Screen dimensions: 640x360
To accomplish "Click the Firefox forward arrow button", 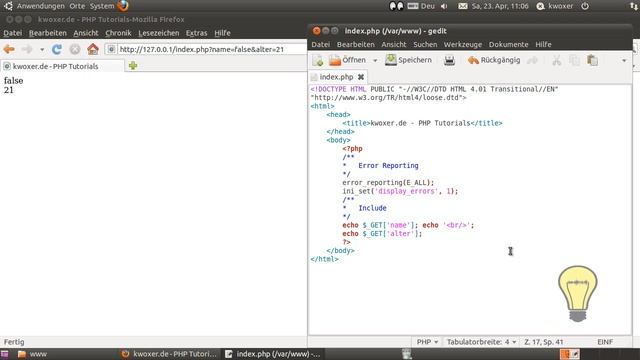I will click(x=27, y=49).
